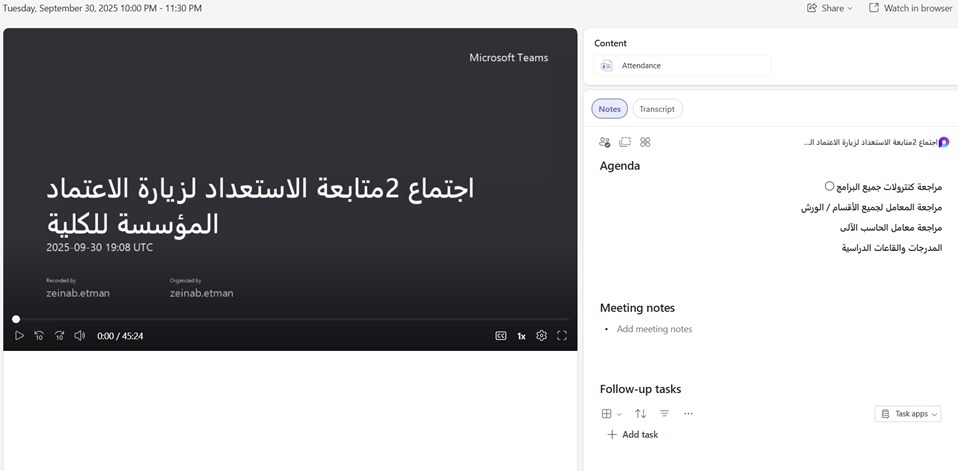Click the Loop components grid icon in notes
The width and height of the screenshot is (958, 471).
point(645,142)
